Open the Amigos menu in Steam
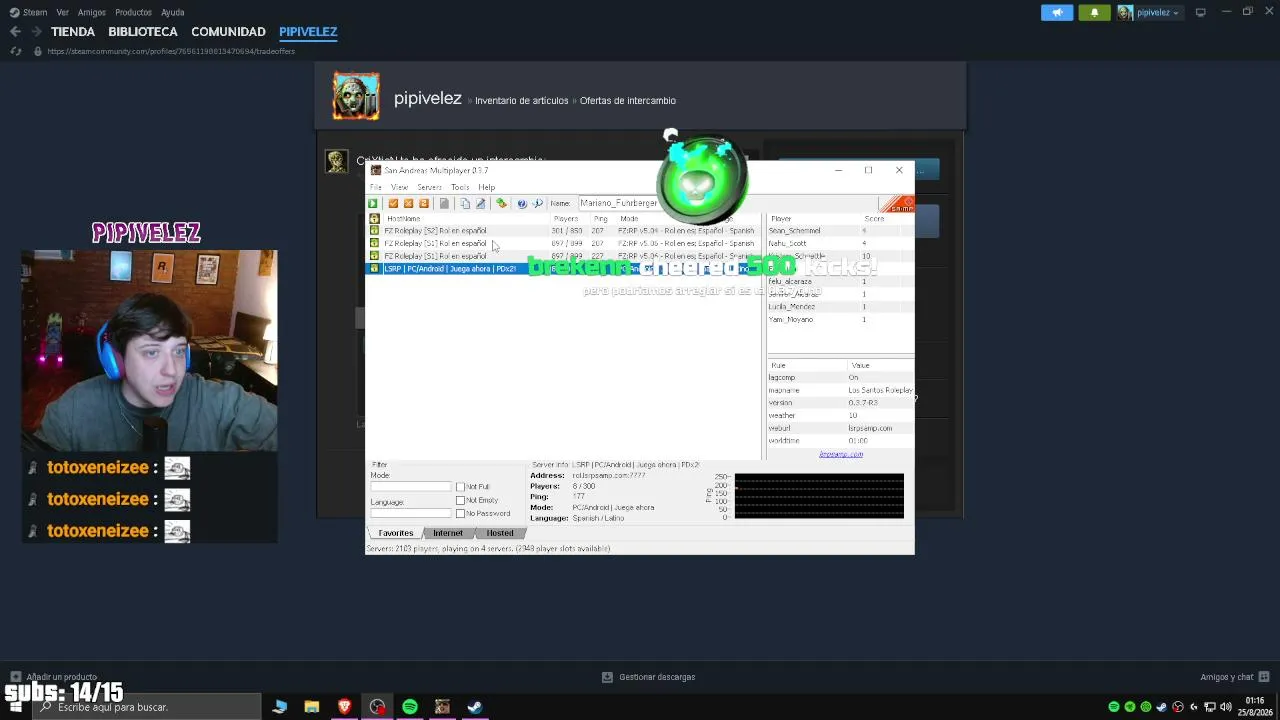 [92, 12]
